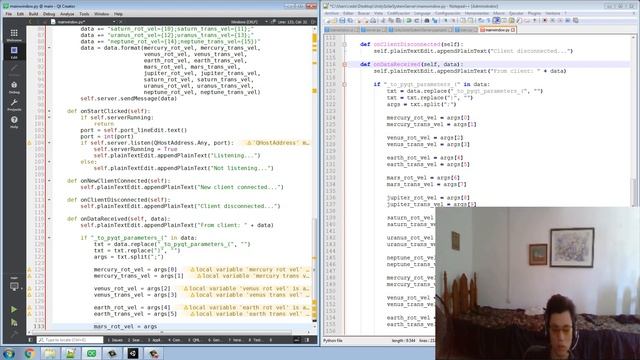Collapse onStartClicked function fold marker
Image resolution: width=640 pixels, height=360 pixels.
(49, 111)
